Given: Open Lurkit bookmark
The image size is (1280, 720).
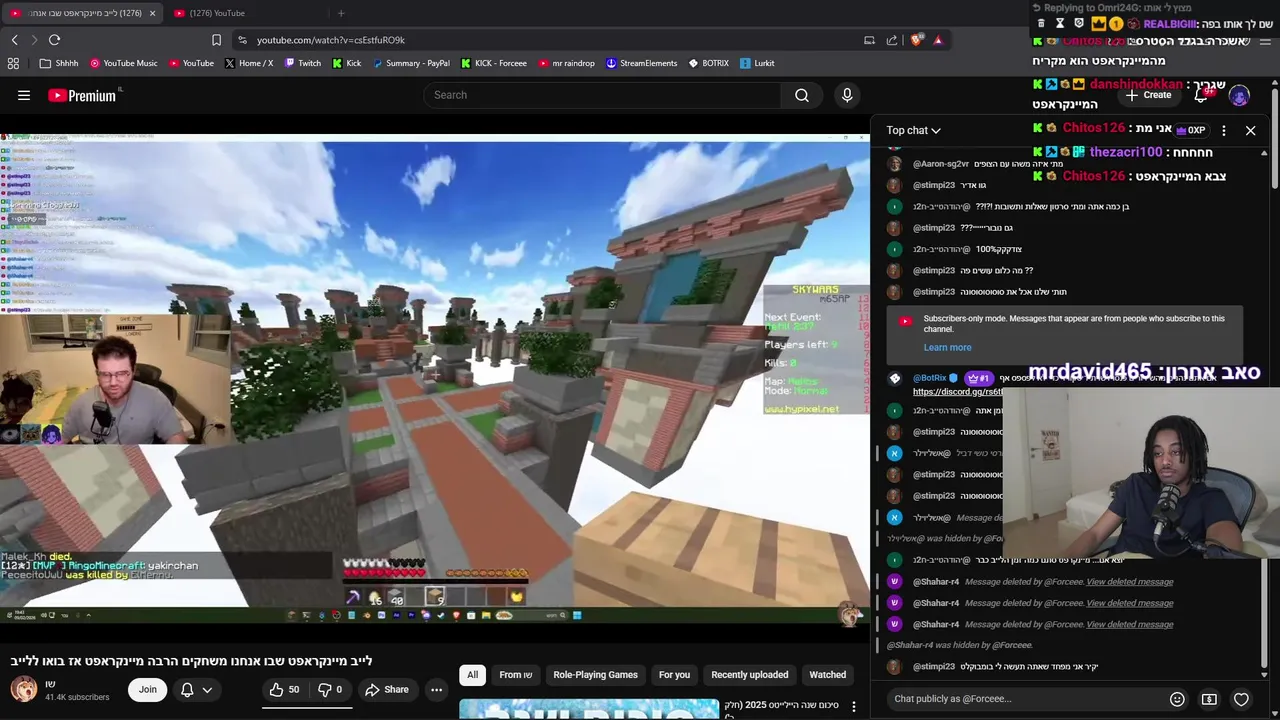Looking at the screenshot, I should (758, 63).
